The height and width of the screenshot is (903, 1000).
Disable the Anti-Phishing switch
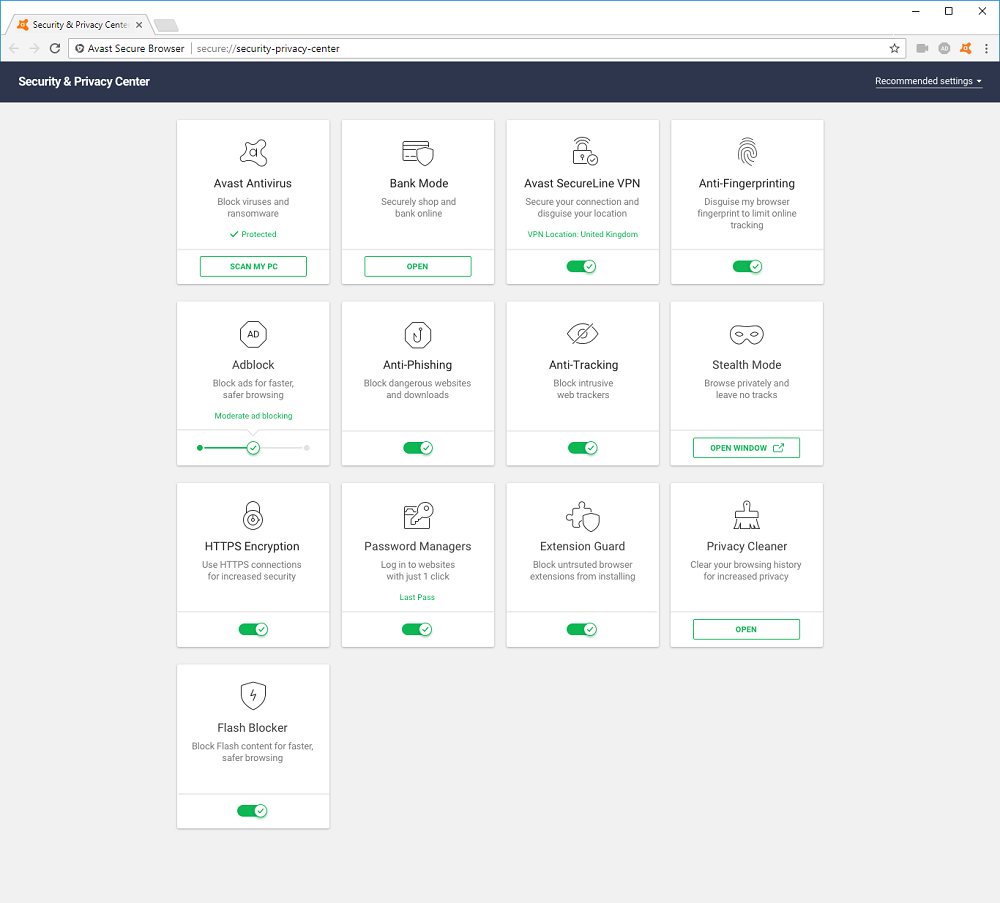tap(418, 448)
